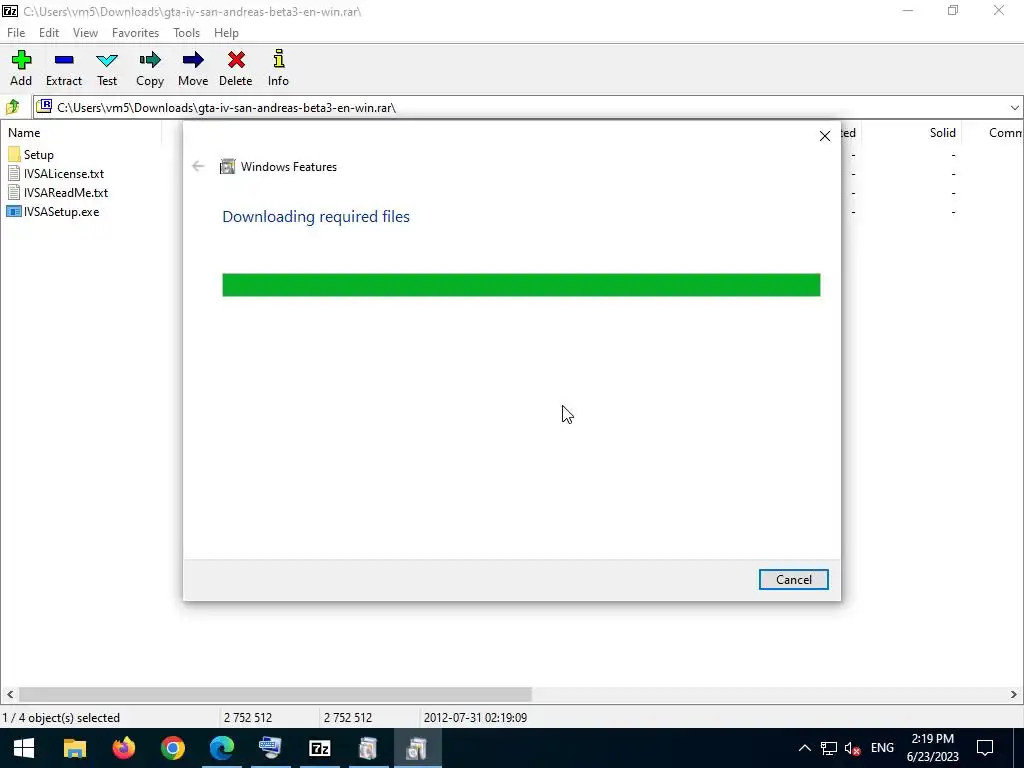Viewport: 1024px width, 768px height.
Task: Click the scrollbar left arrow
Action: (x=9, y=694)
